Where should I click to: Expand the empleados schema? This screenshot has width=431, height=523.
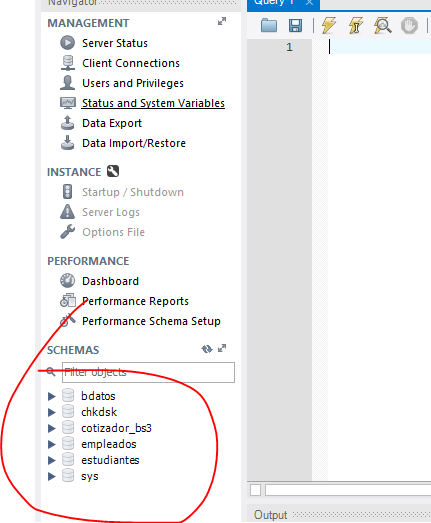coord(52,444)
